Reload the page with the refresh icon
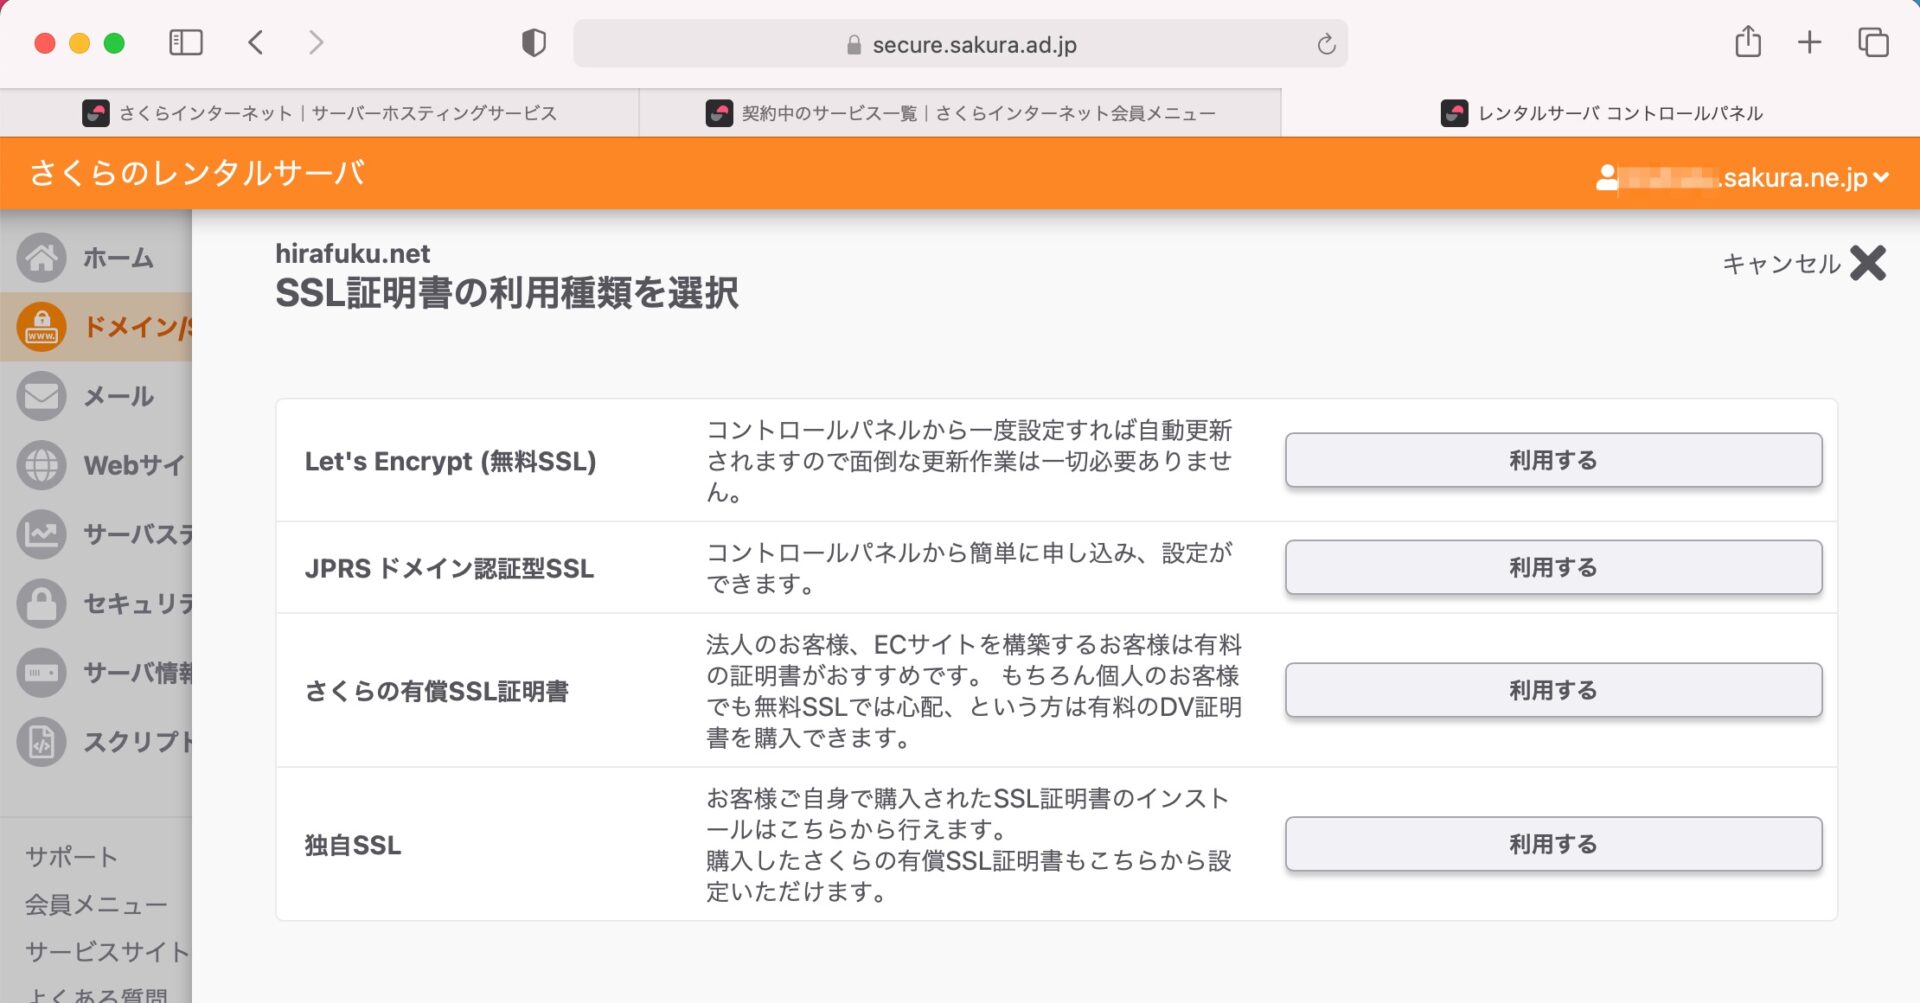The image size is (1920, 1003). (1326, 44)
